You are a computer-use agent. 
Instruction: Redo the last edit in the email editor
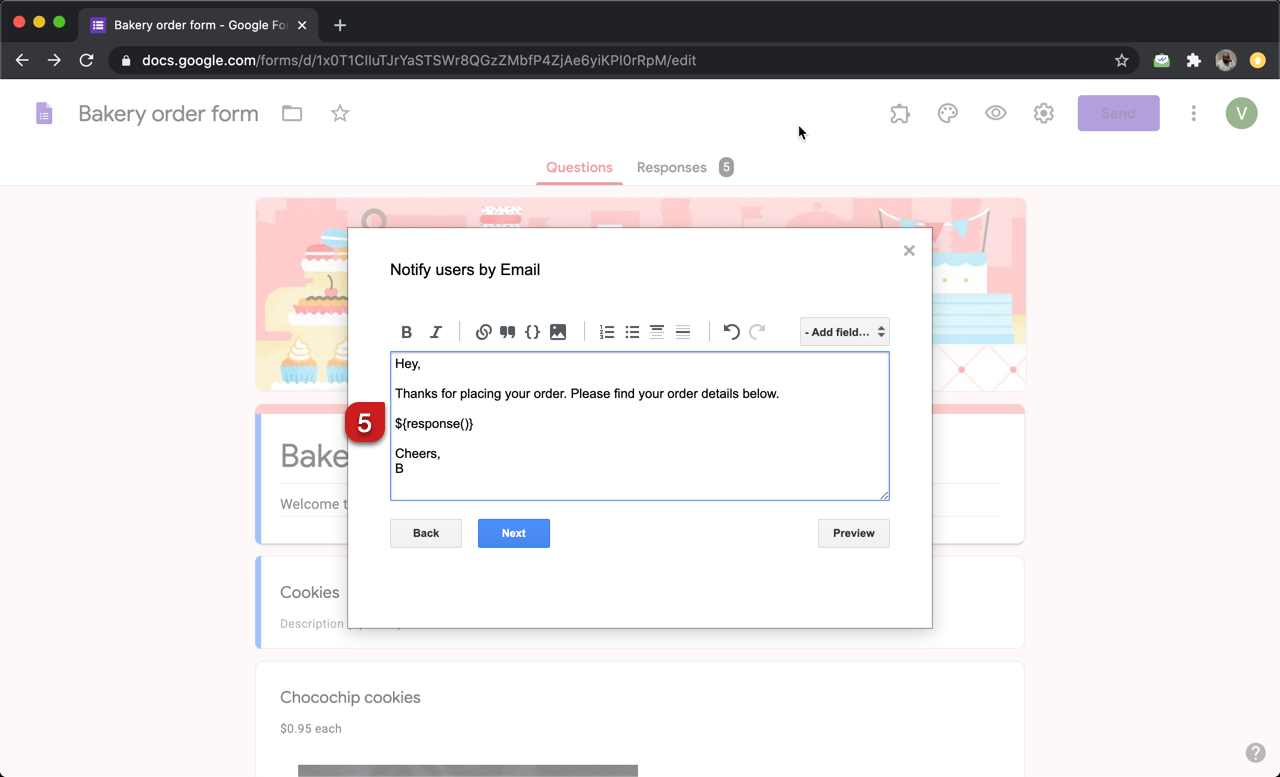[x=757, y=331]
